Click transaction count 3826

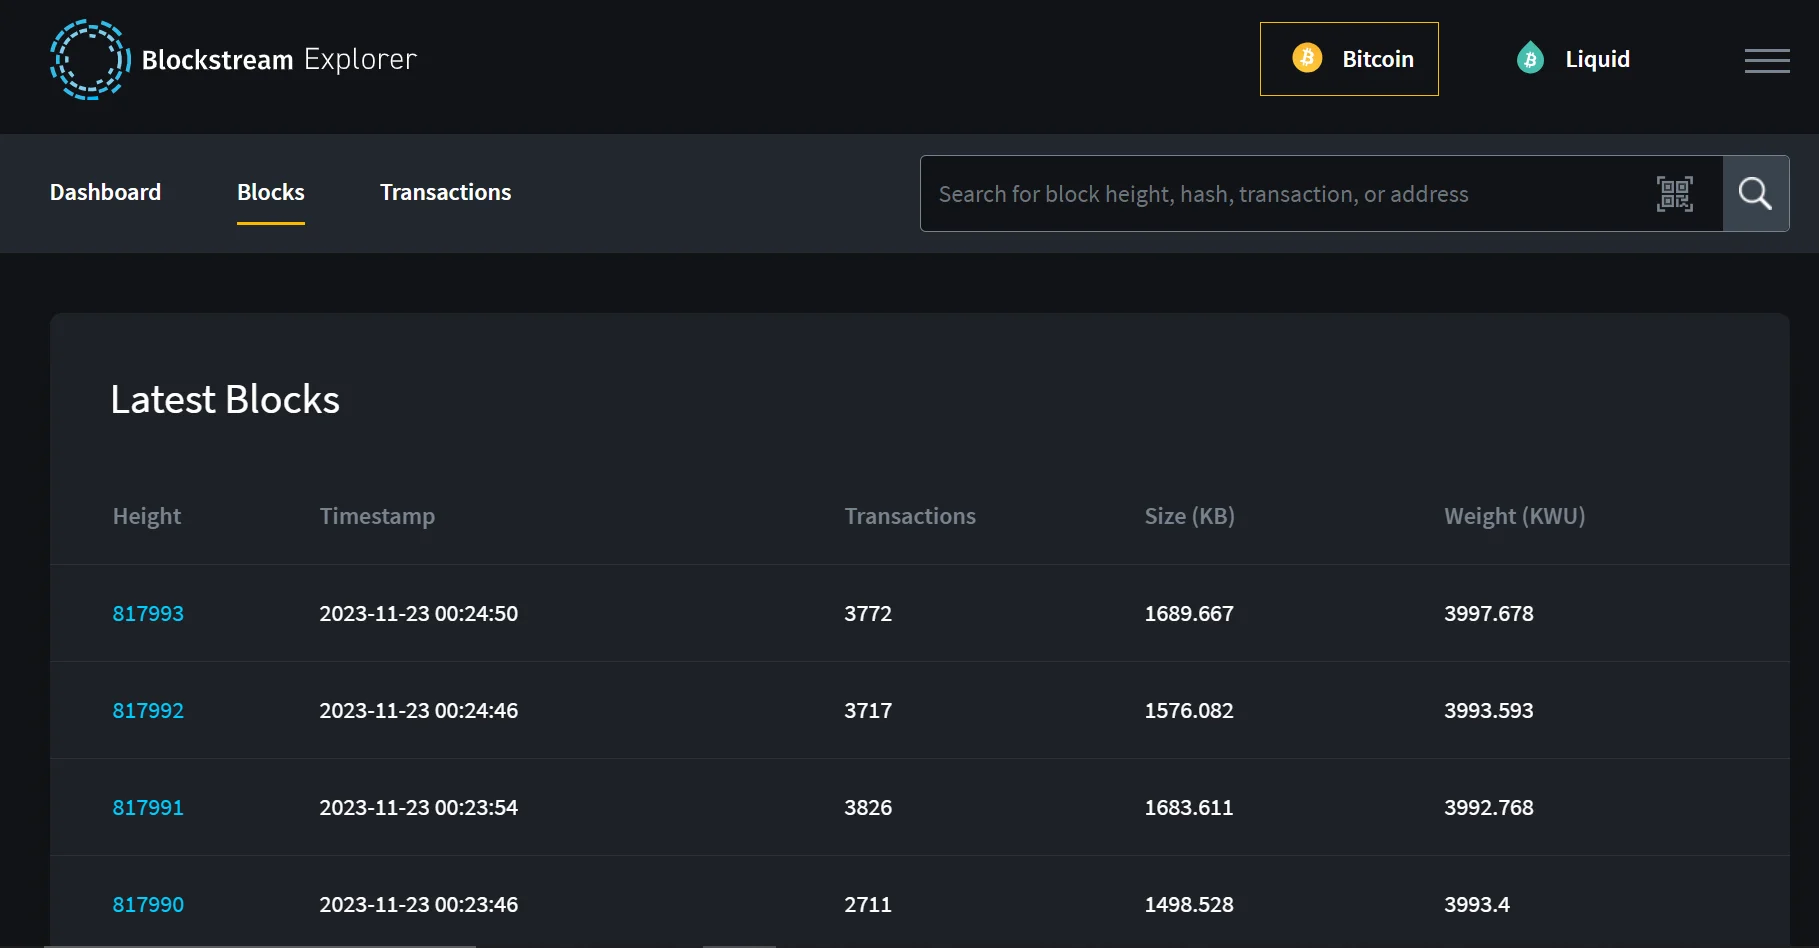tap(868, 808)
